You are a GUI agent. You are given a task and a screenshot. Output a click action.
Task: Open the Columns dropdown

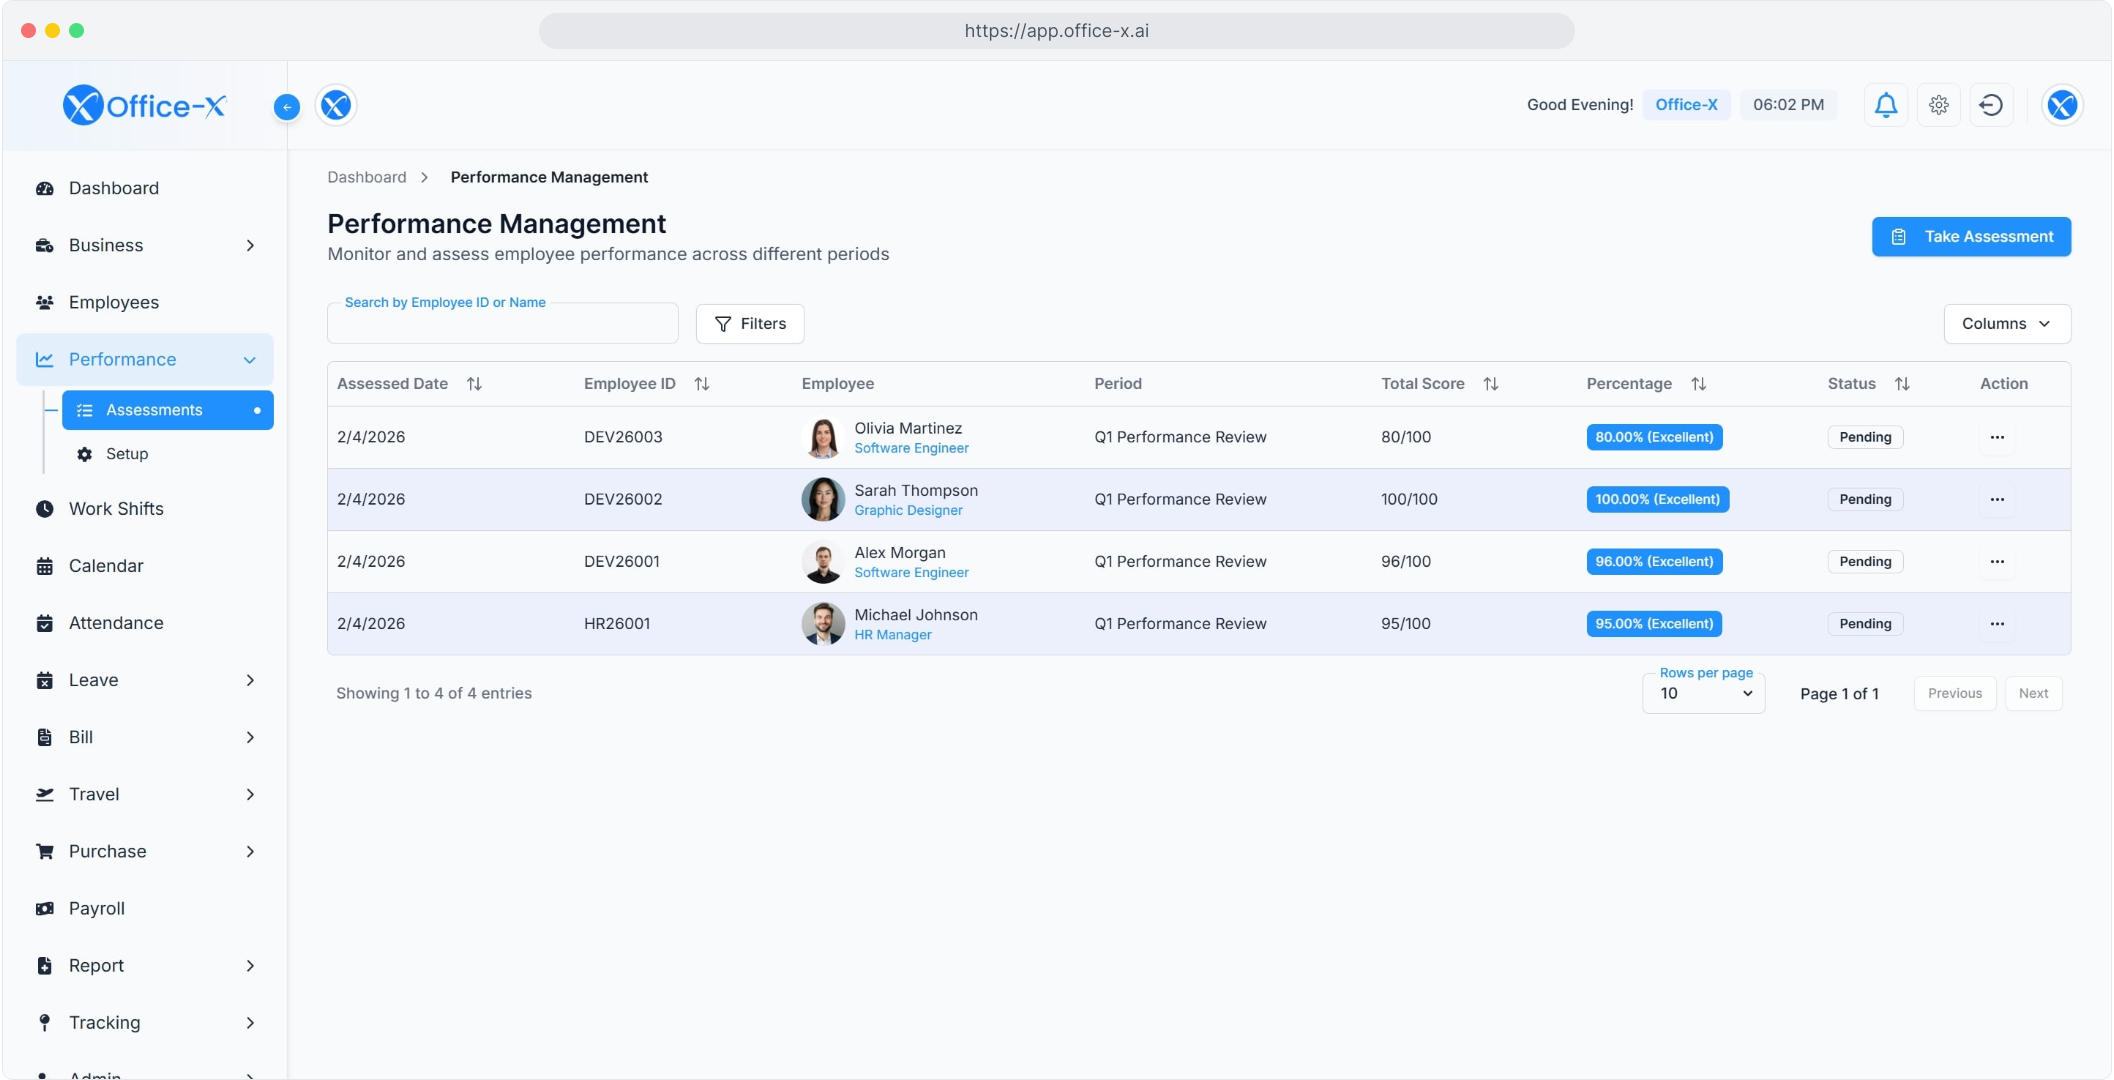click(x=2007, y=323)
